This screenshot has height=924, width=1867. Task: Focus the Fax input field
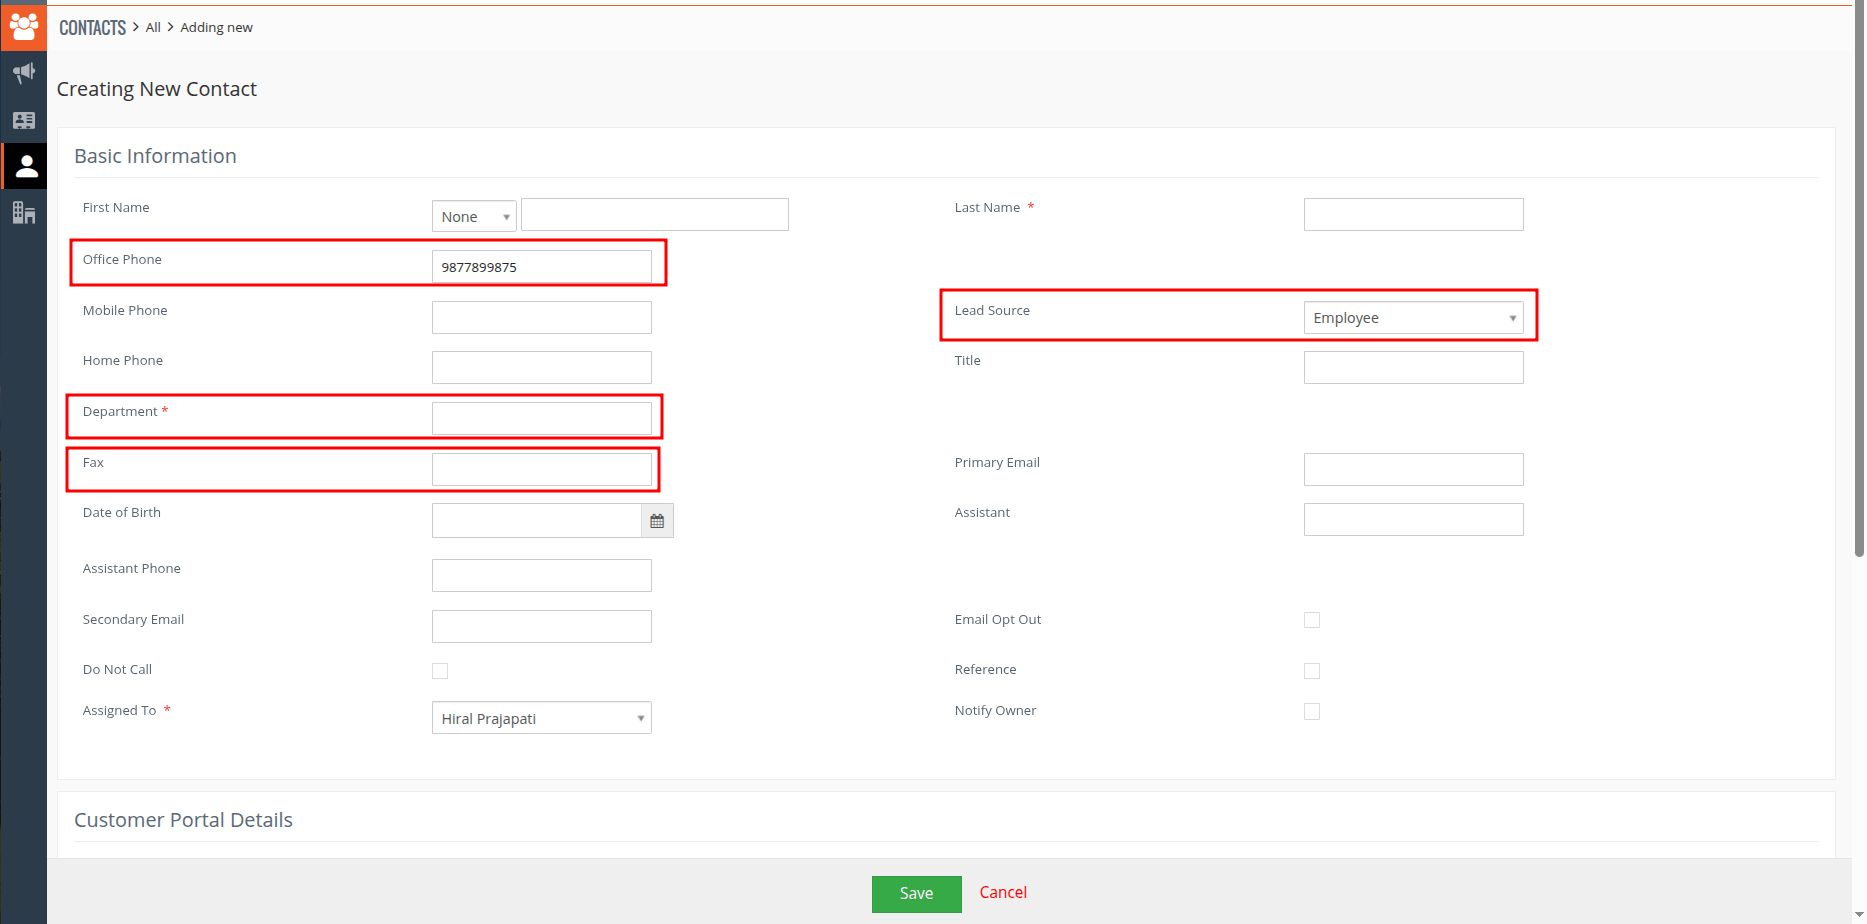click(x=541, y=469)
